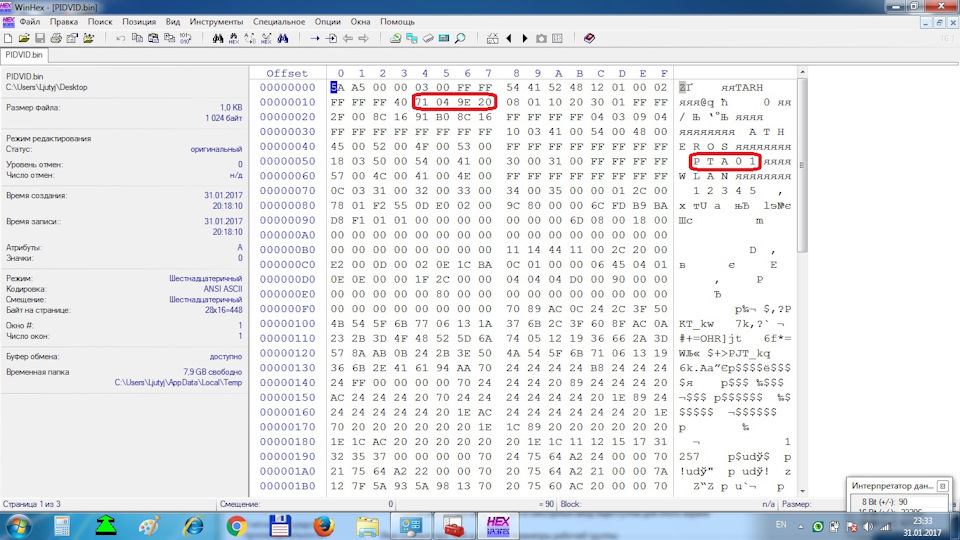The image size is (960, 540).
Task: Select the PIDVID.bin document tab
Action: [24, 54]
